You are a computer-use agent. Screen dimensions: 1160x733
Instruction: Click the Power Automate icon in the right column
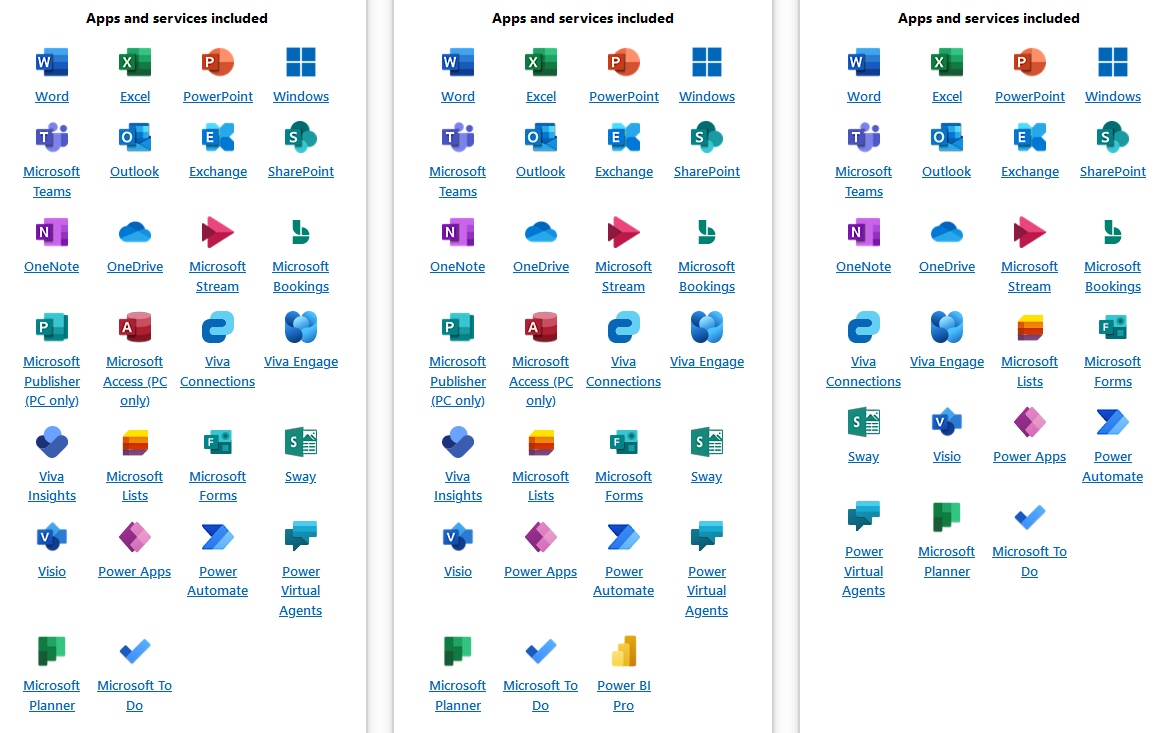(x=1113, y=422)
